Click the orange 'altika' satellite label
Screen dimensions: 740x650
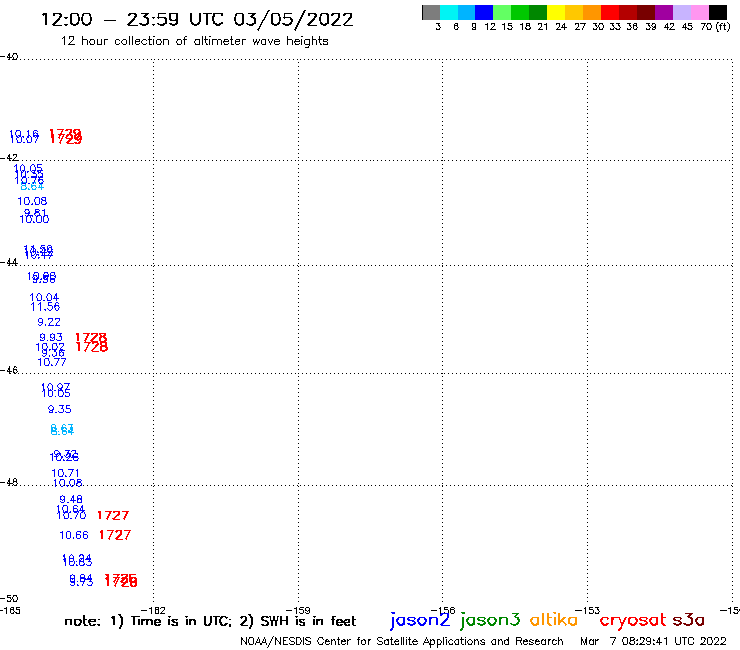553,619
